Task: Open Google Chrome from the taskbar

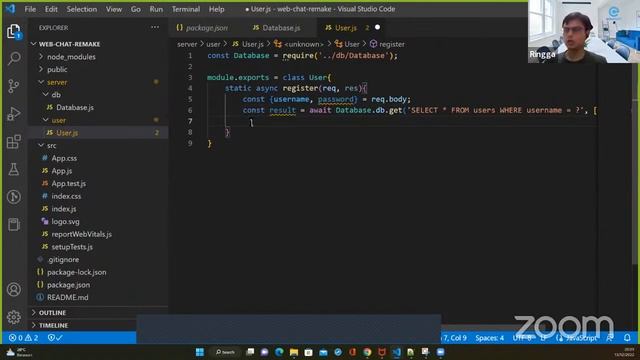Action: tap(367, 352)
